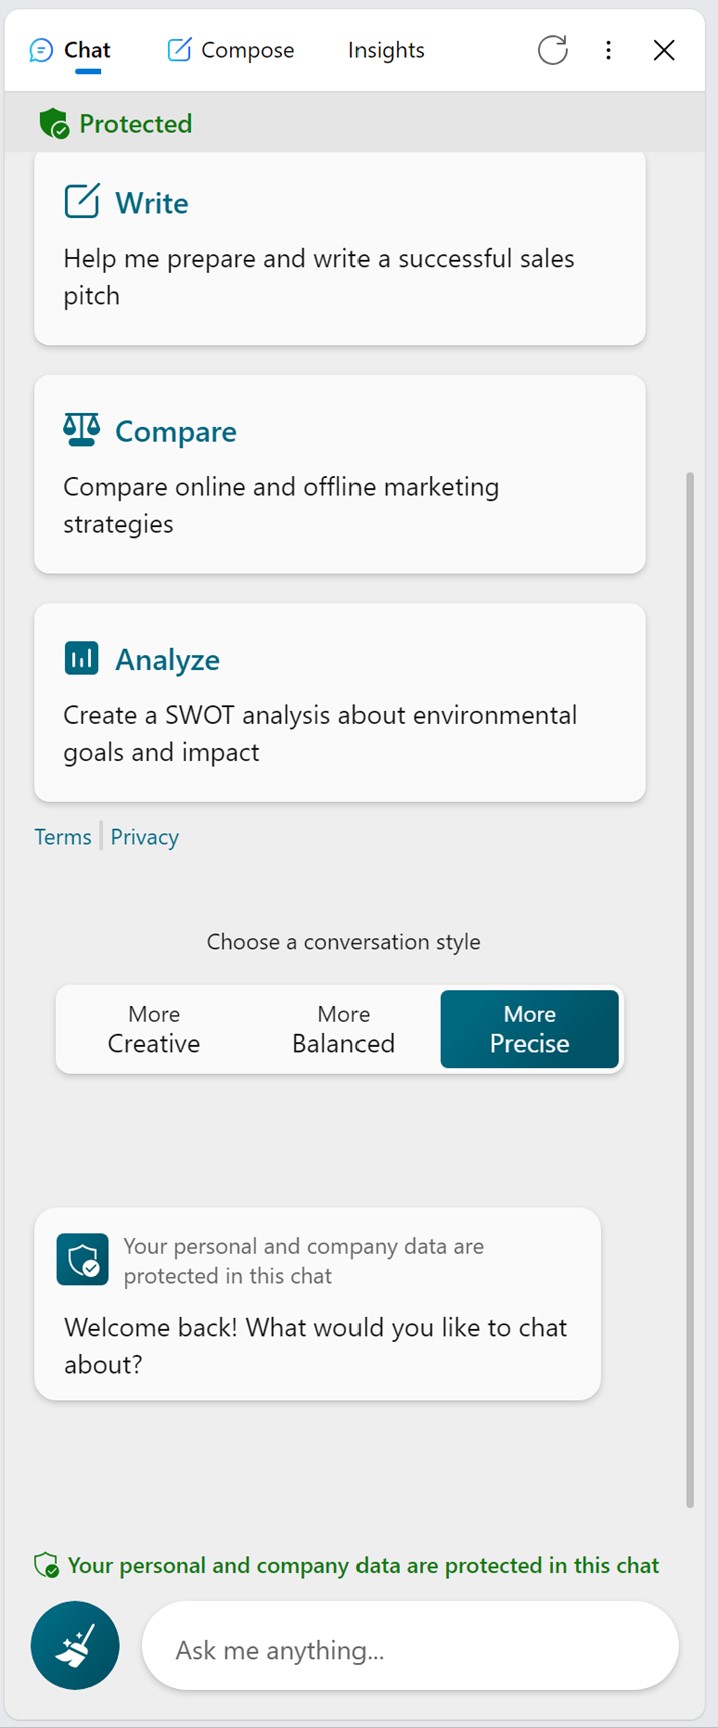Click the Protected shield icon
Image resolution: width=718 pixels, height=1728 pixels.
click(53, 124)
